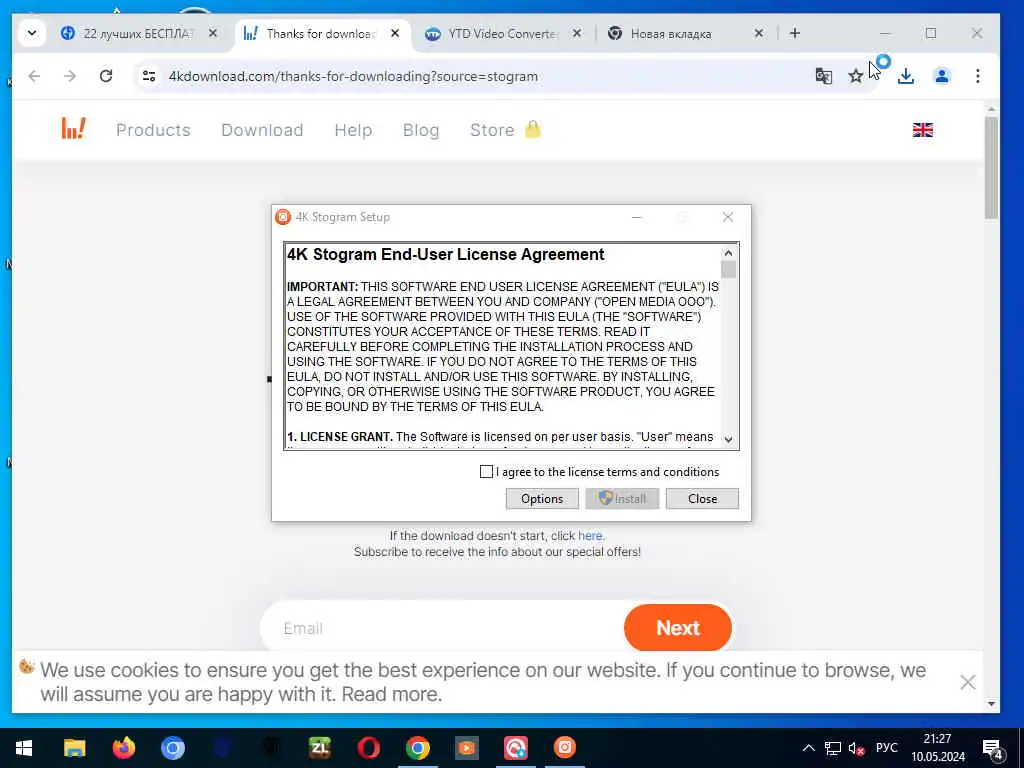Close the YTD Video Converter tab
The image size is (1024, 768).
coord(577,33)
